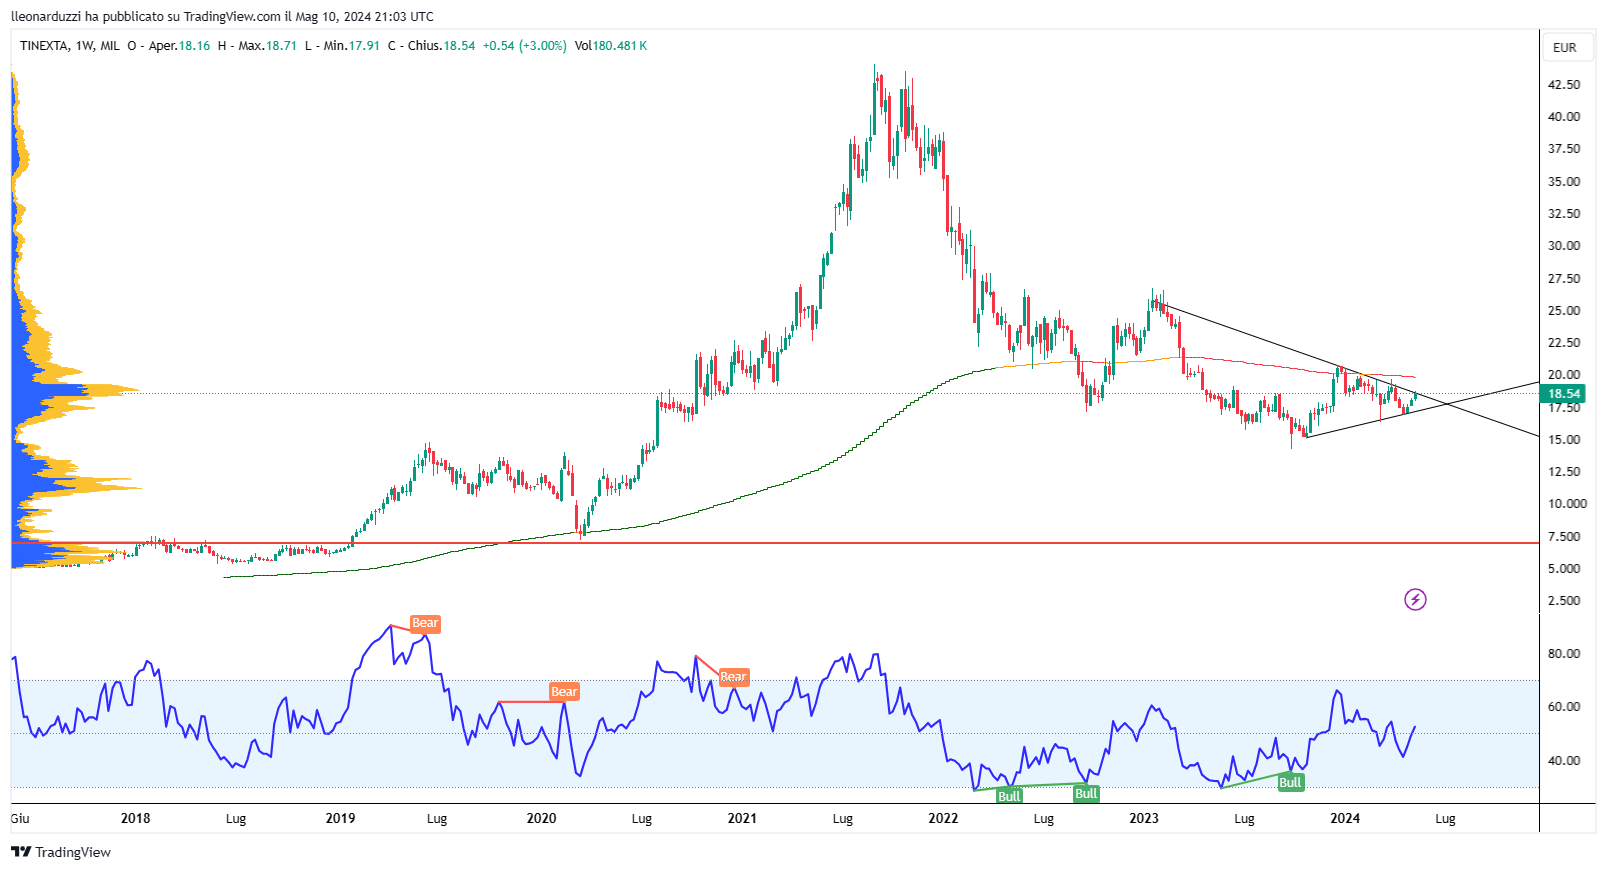Select the TINEXTA symbol title
The width and height of the screenshot is (1607, 870).
pyautogui.click(x=44, y=46)
